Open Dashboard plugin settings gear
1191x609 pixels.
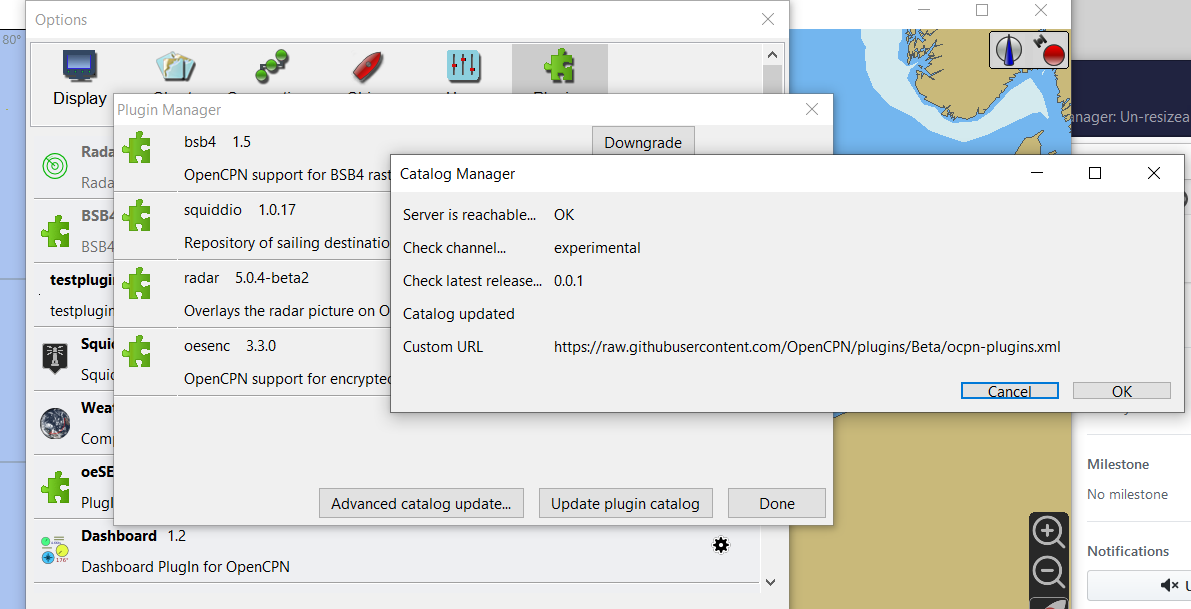721,544
